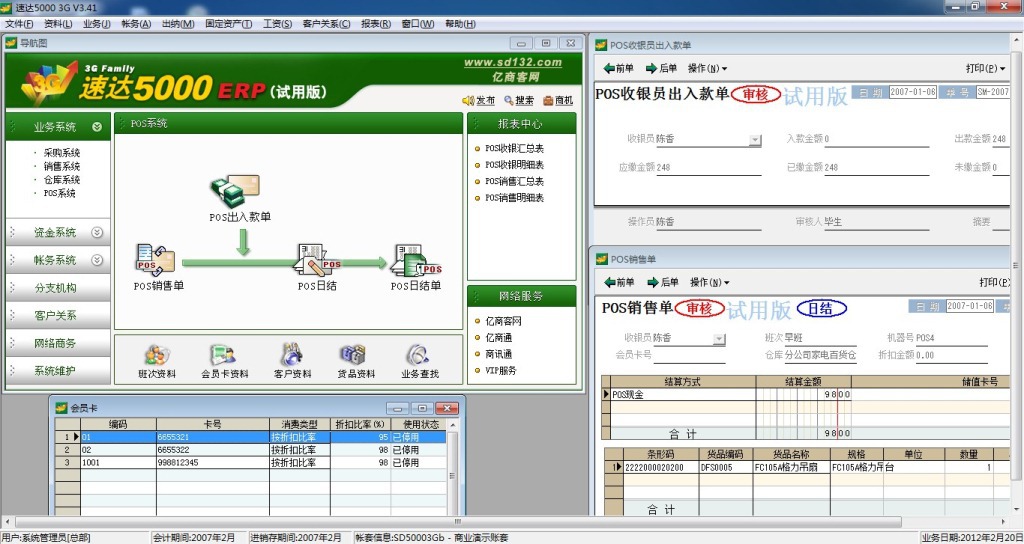Open the 出纳(M) menu
The width and height of the screenshot is (1024, 544).
click(x=178, y=24)
